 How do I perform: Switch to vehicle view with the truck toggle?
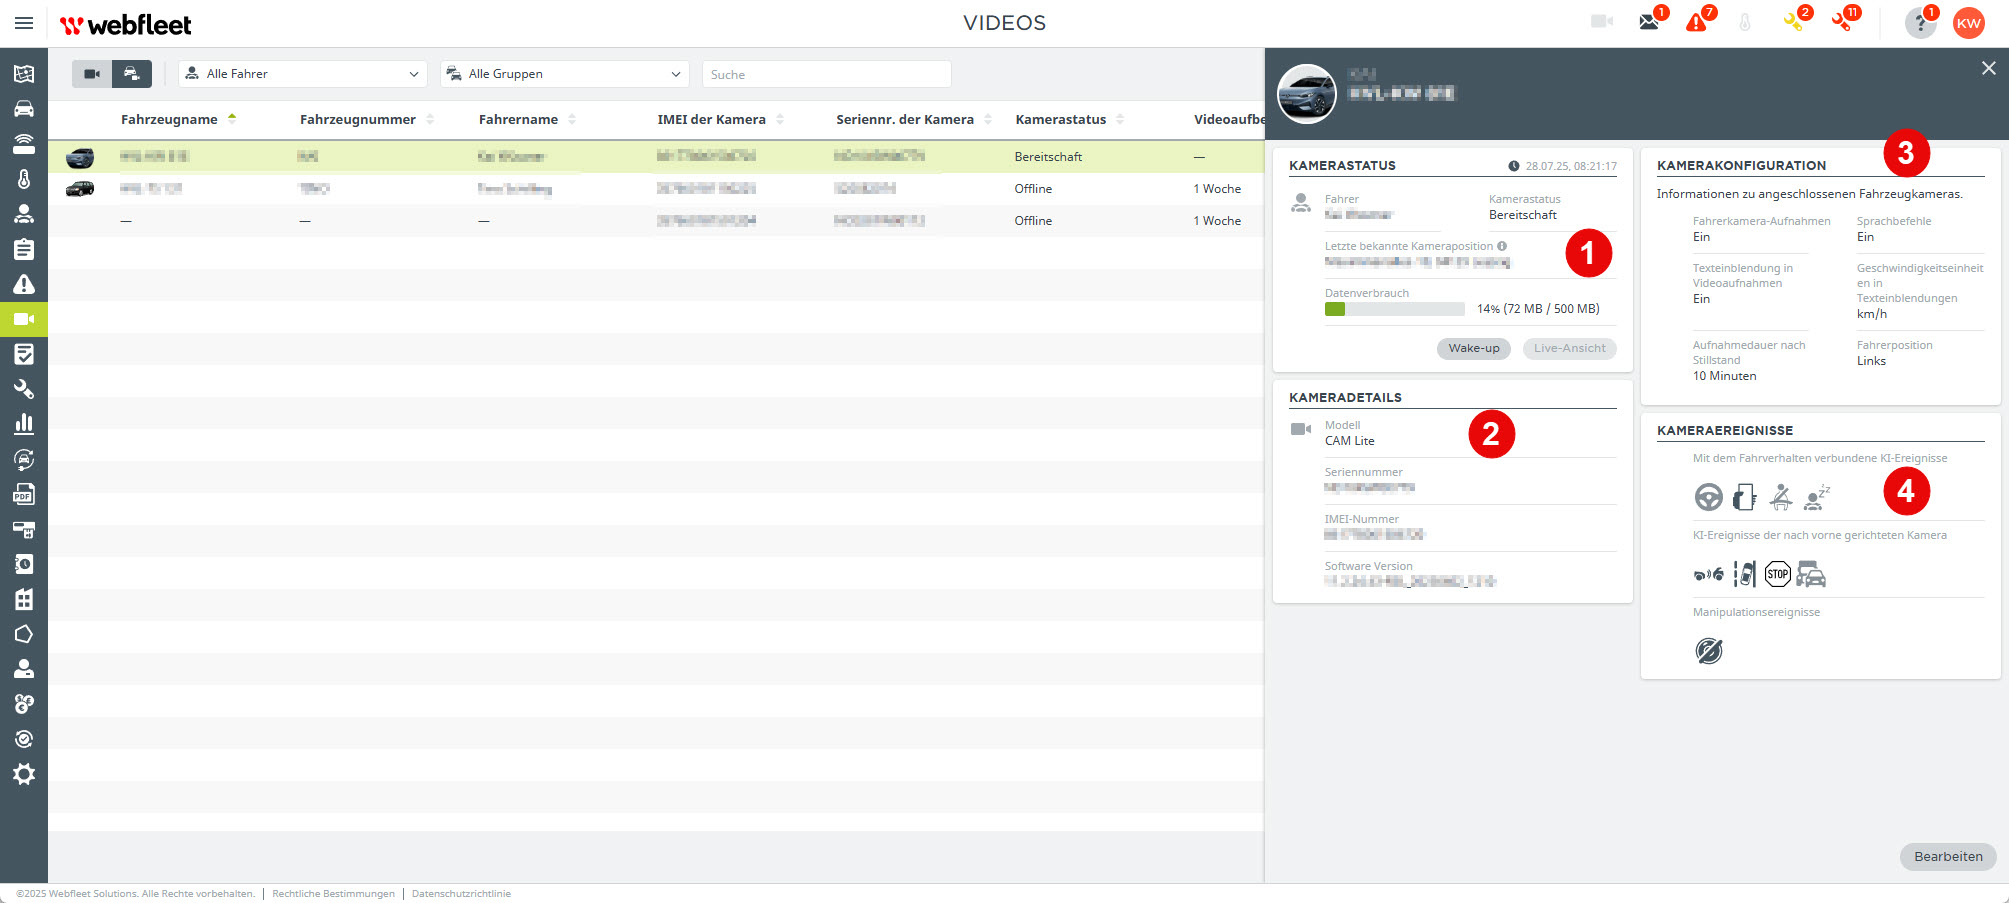click(131, 74)
